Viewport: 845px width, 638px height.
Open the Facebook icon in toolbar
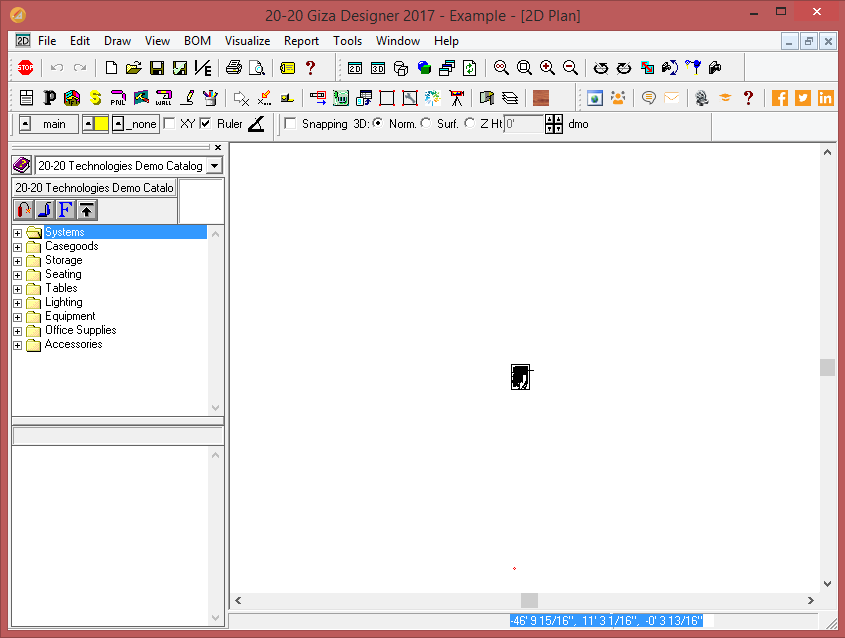pyautogui.click(x=780, y=98)
